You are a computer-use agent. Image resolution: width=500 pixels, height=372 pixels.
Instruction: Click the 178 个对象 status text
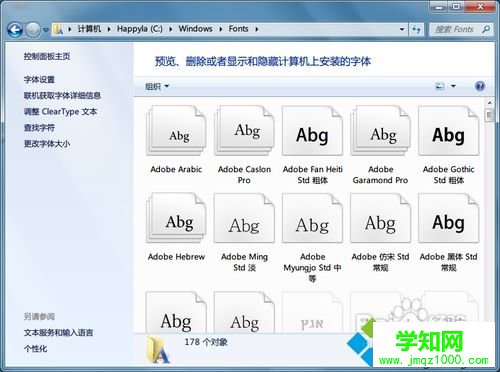(x=206, y=342)
